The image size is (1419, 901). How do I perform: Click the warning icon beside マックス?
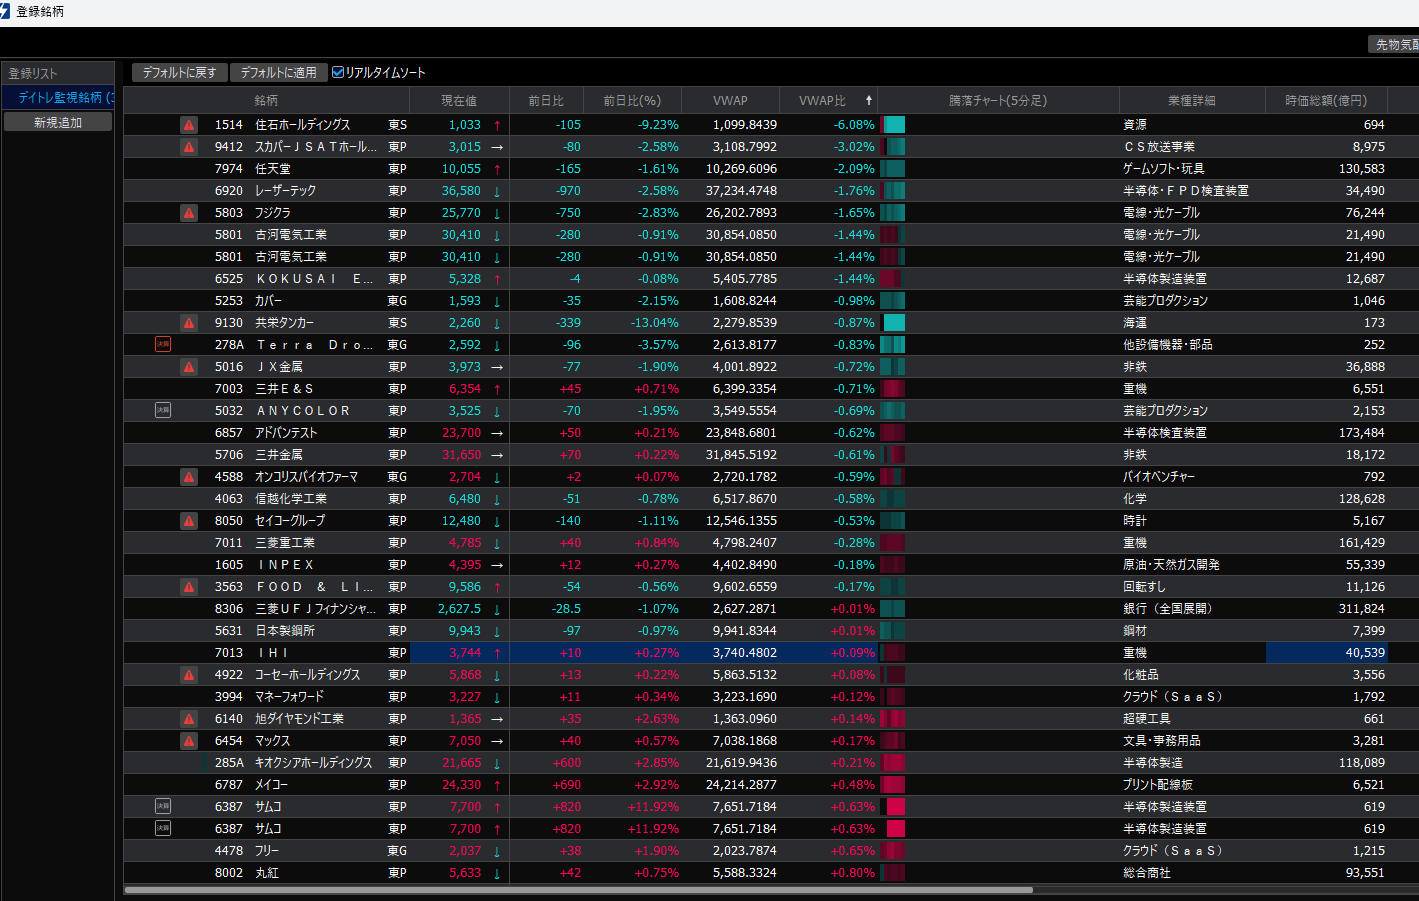pos(188,741)
